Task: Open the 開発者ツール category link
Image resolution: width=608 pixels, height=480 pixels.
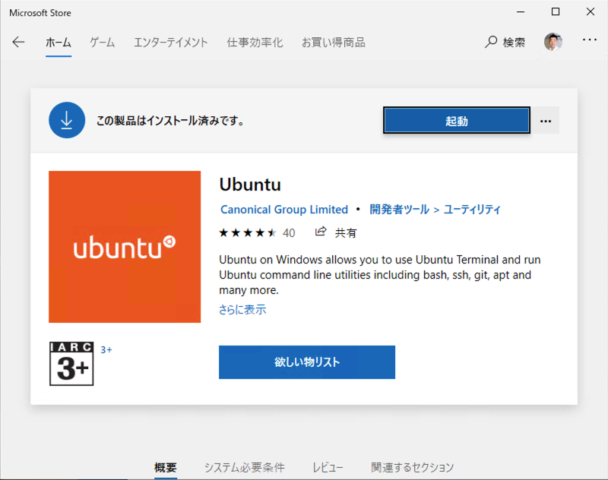Action: 399,210
